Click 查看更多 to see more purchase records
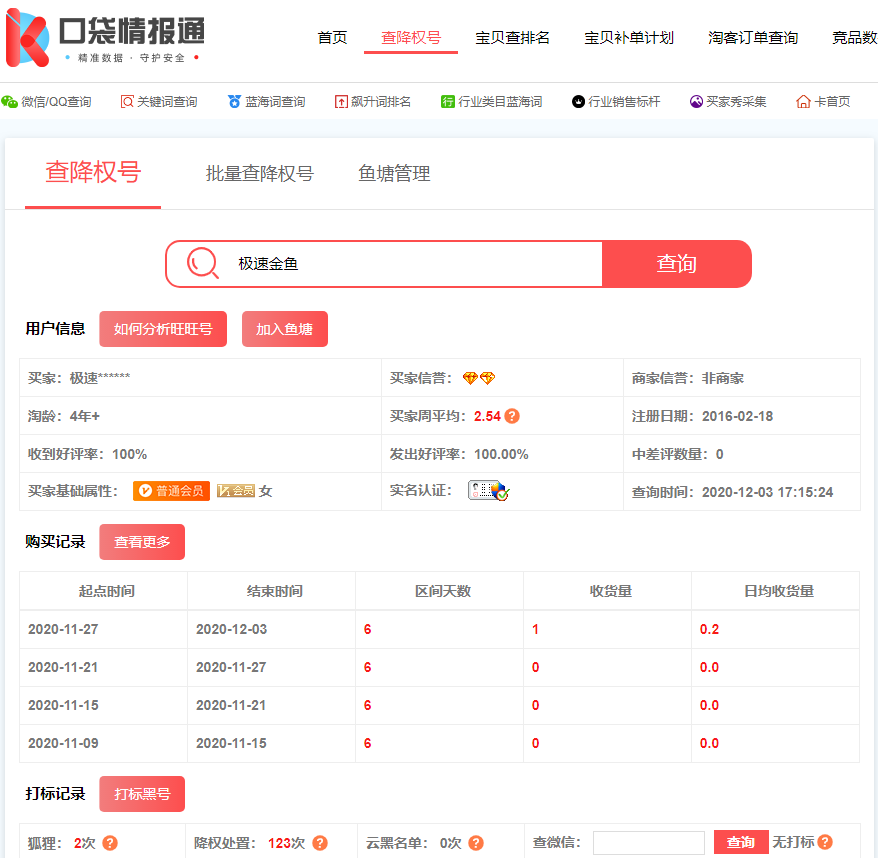 tap(141, 541)
